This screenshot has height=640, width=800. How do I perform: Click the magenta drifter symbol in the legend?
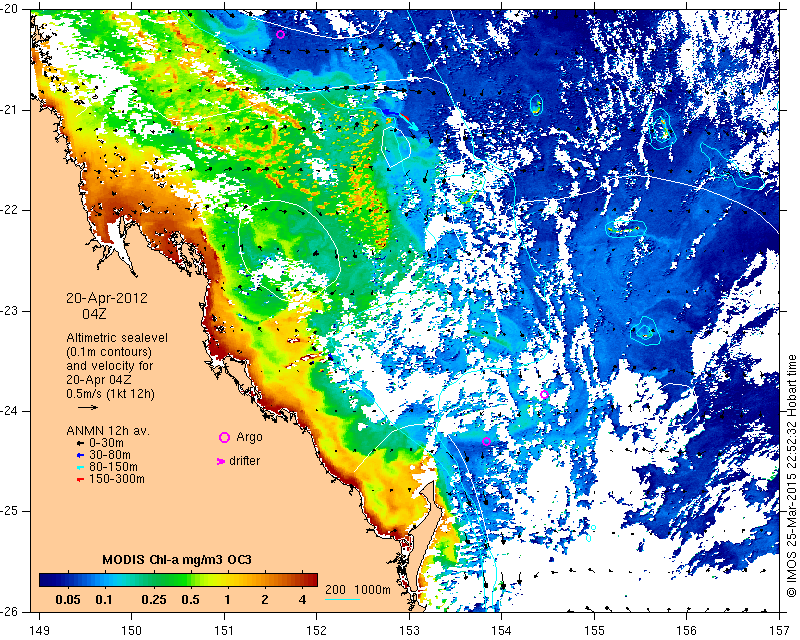click(x=221, y=461)
